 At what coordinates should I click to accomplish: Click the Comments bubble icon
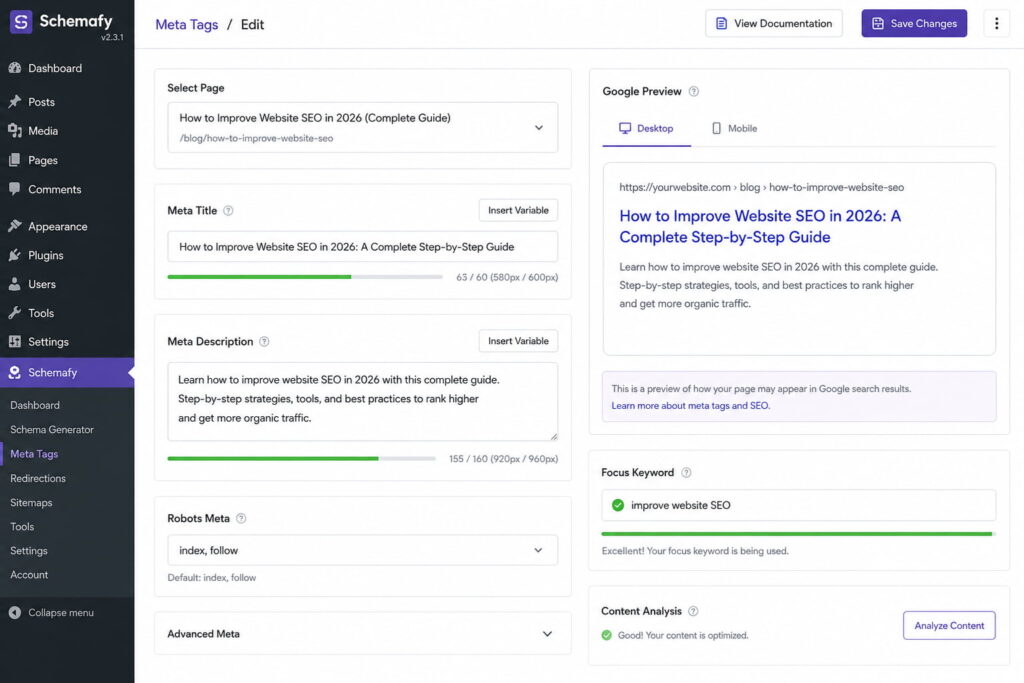[14, 189]
